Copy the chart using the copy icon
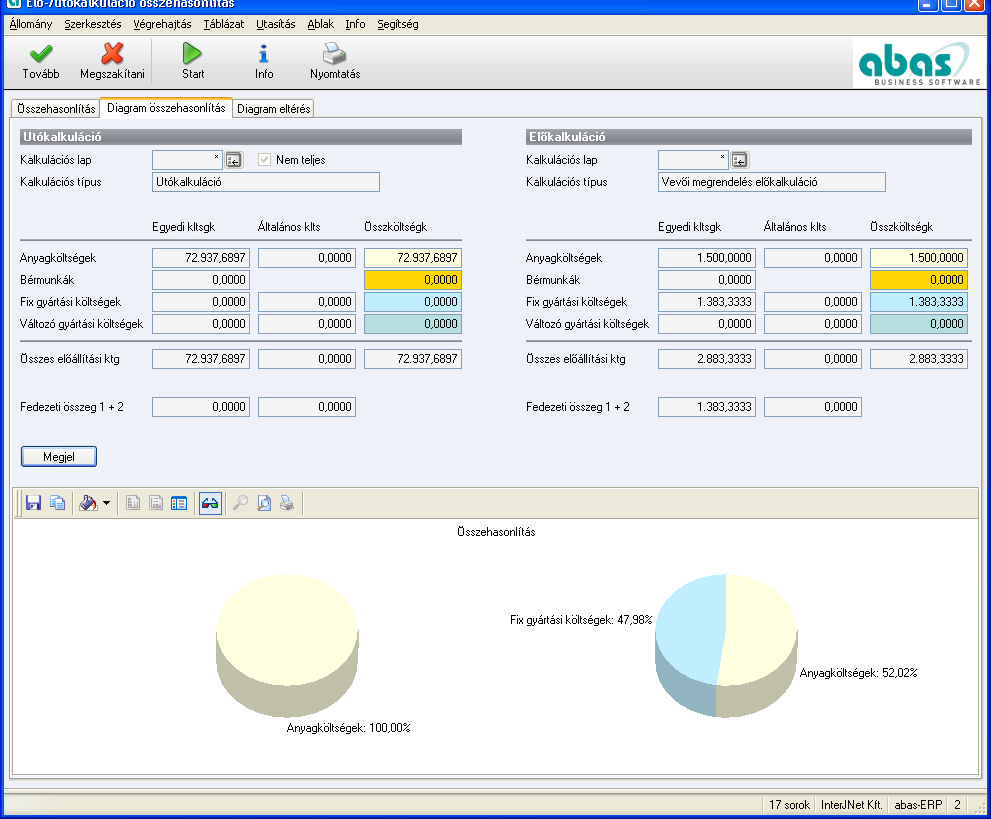The height and width of the screenshot is (819, 991). pos(58,503)
